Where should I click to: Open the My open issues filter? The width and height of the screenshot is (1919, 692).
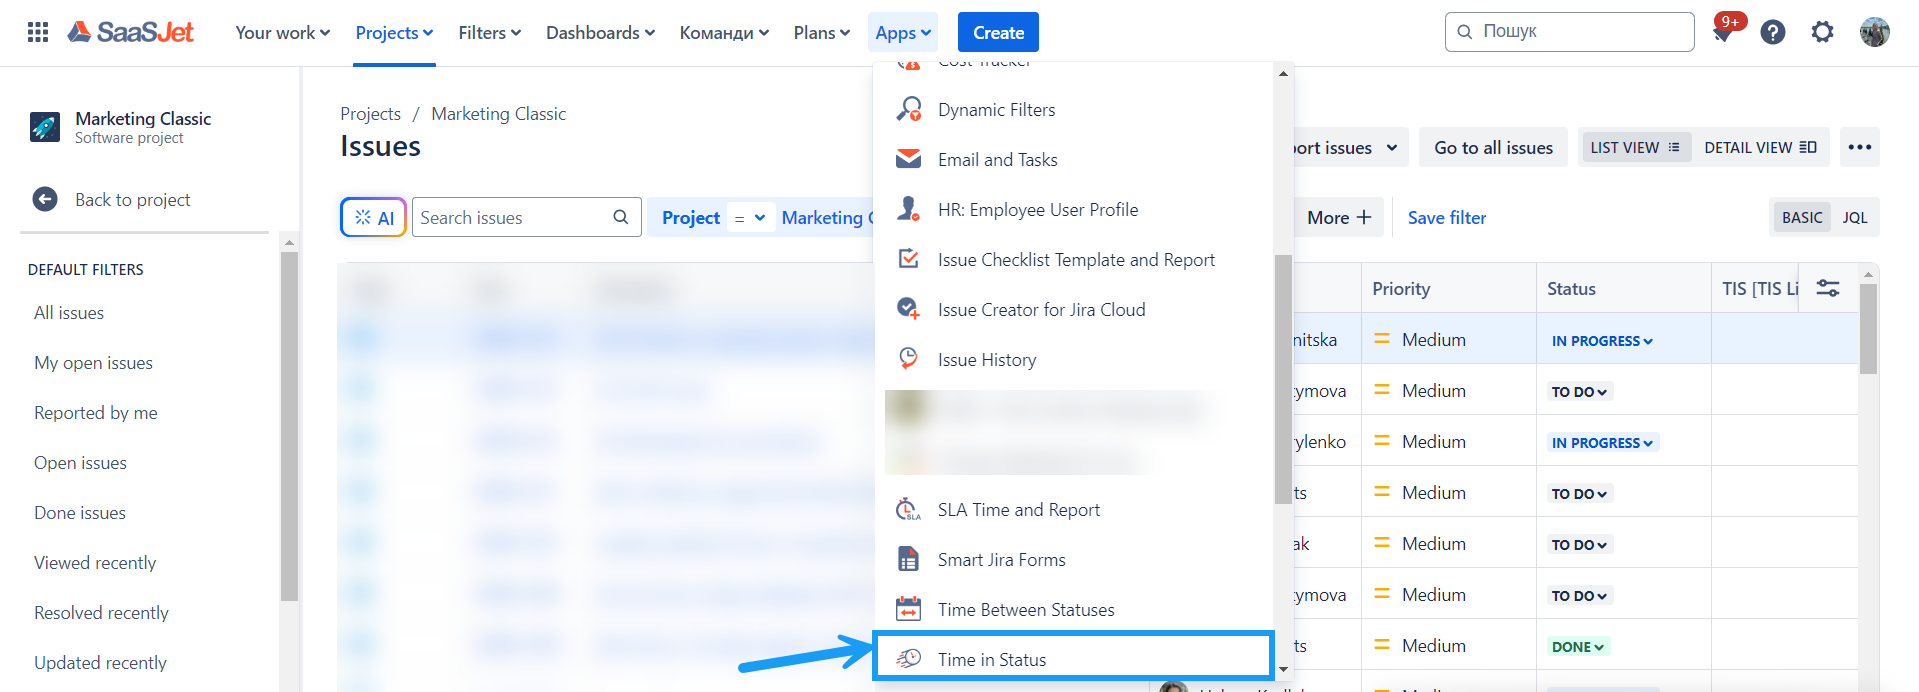pyautogui.click(x=93, y=362)
